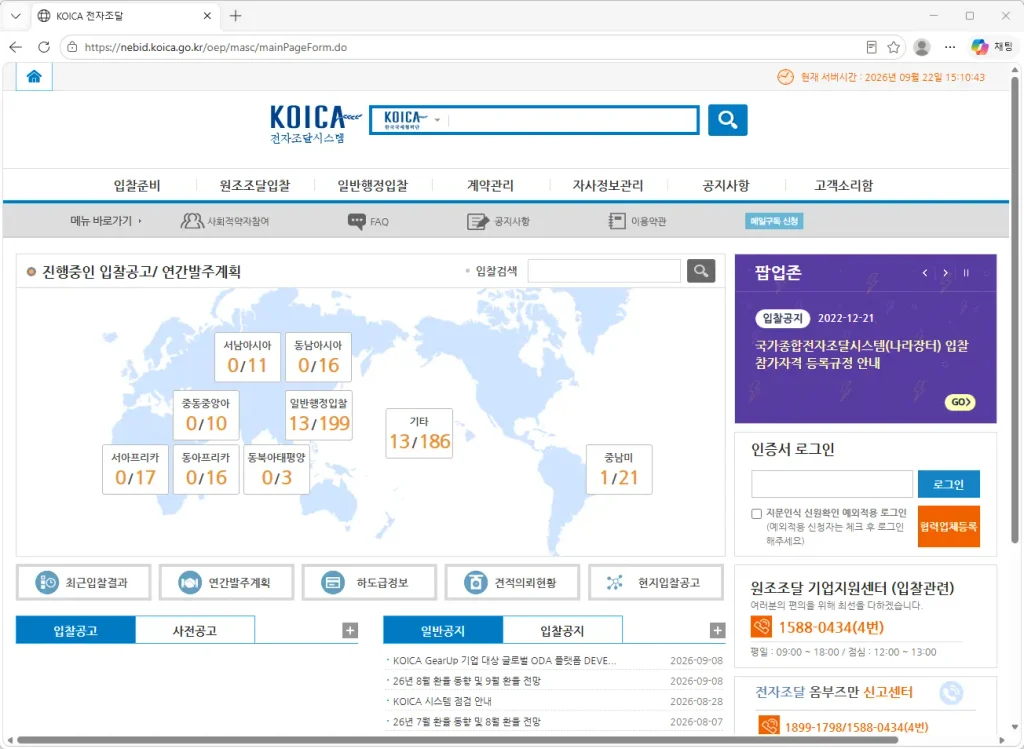Open the 일반행정입찰 menu
Image resolution: width=1024 pixels, height=749 pixels.
point(372,185)
